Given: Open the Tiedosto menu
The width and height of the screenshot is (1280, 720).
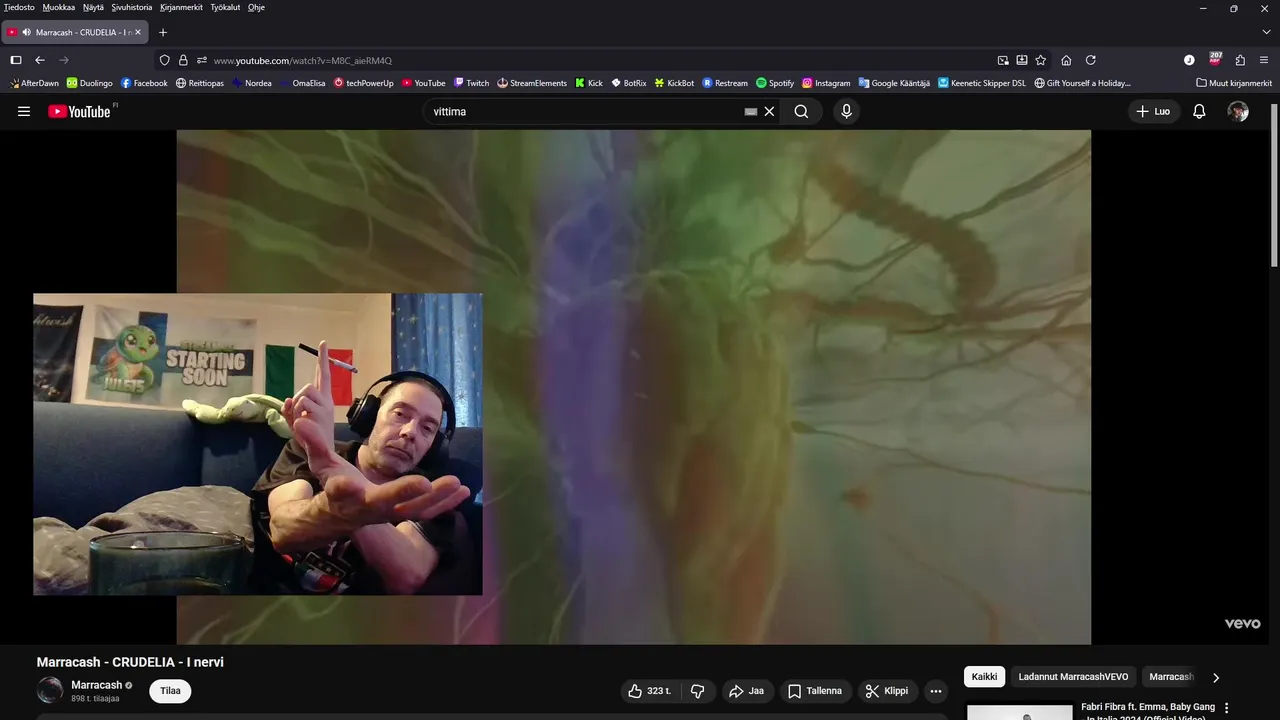Looking at the screenshot, I should click(19, 7).
